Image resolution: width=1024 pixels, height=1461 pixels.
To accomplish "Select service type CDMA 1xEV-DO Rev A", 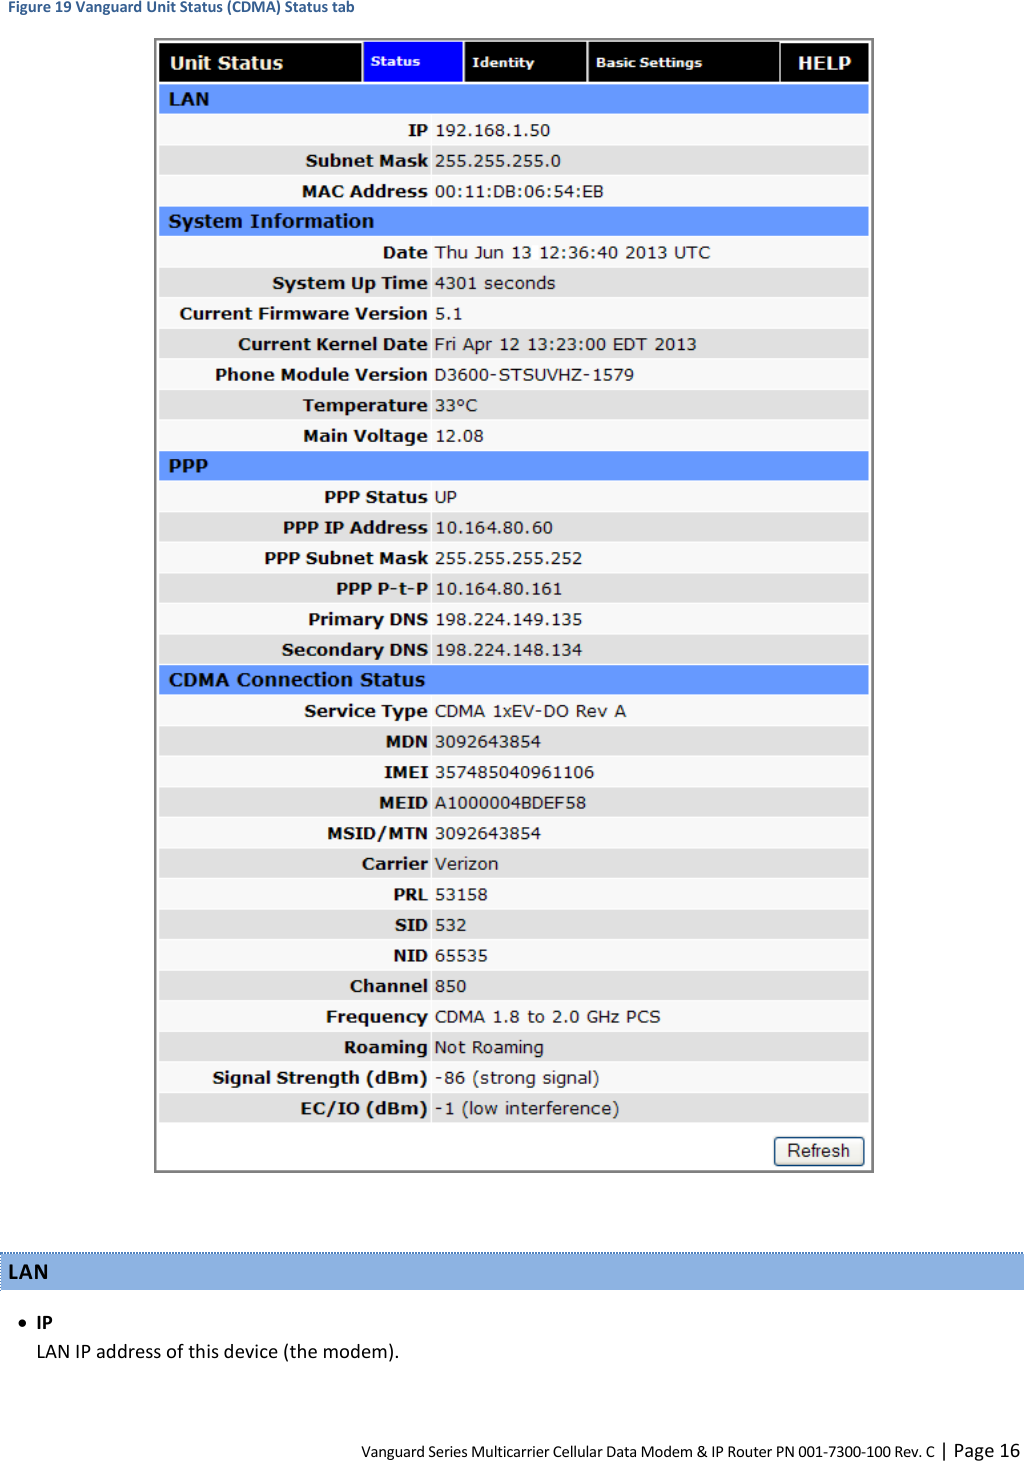I will point(530,711).
